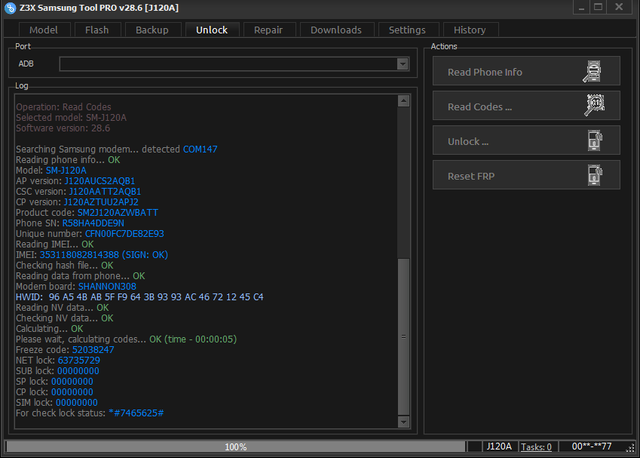Click the unique number CFN00FC7DE82E93

tap(124, 234)
